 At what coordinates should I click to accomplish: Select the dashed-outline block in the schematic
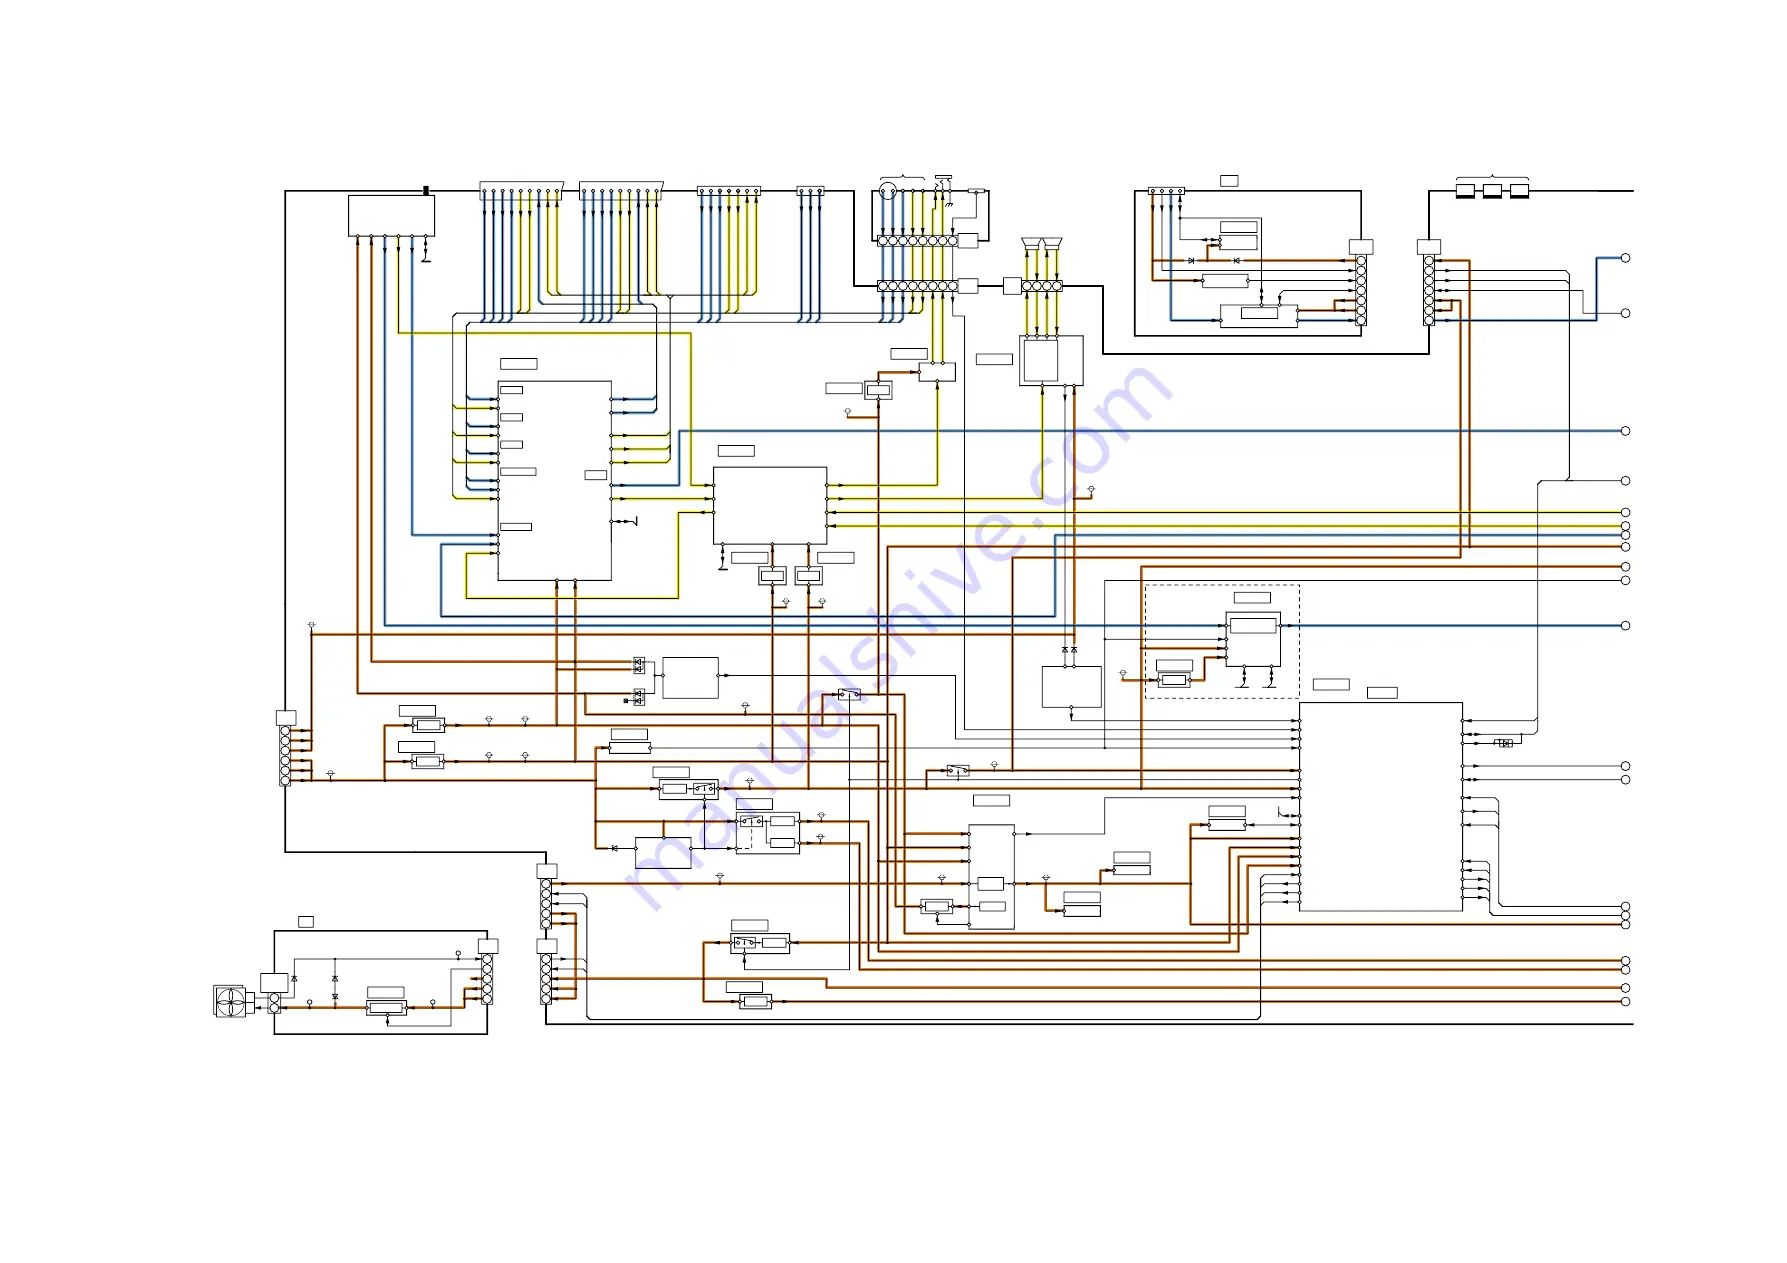[x=1222, y=641]
